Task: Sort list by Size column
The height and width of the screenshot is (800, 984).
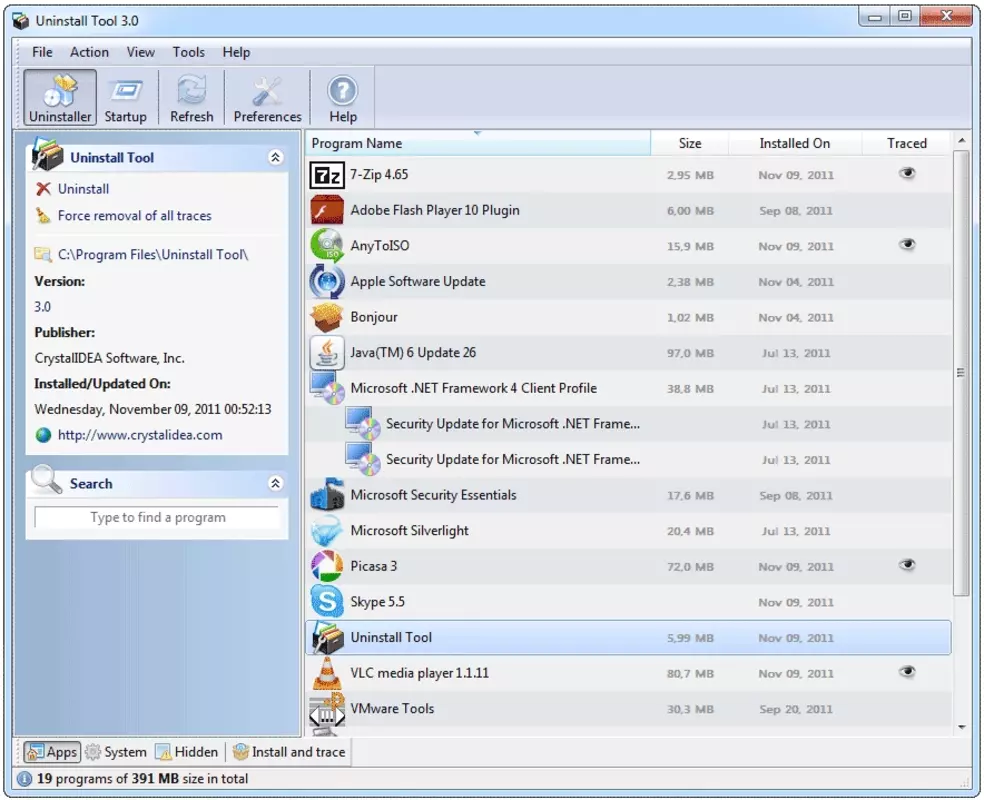Action: coord(690,143)
